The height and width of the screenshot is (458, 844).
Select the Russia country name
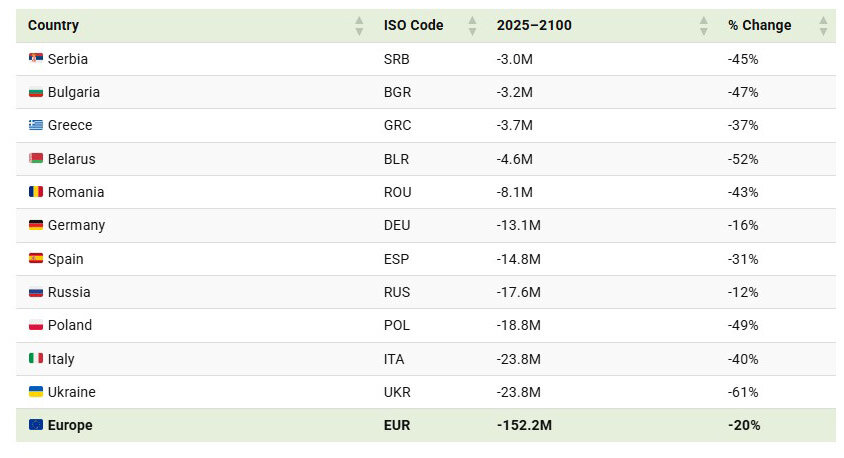point(69,292)
